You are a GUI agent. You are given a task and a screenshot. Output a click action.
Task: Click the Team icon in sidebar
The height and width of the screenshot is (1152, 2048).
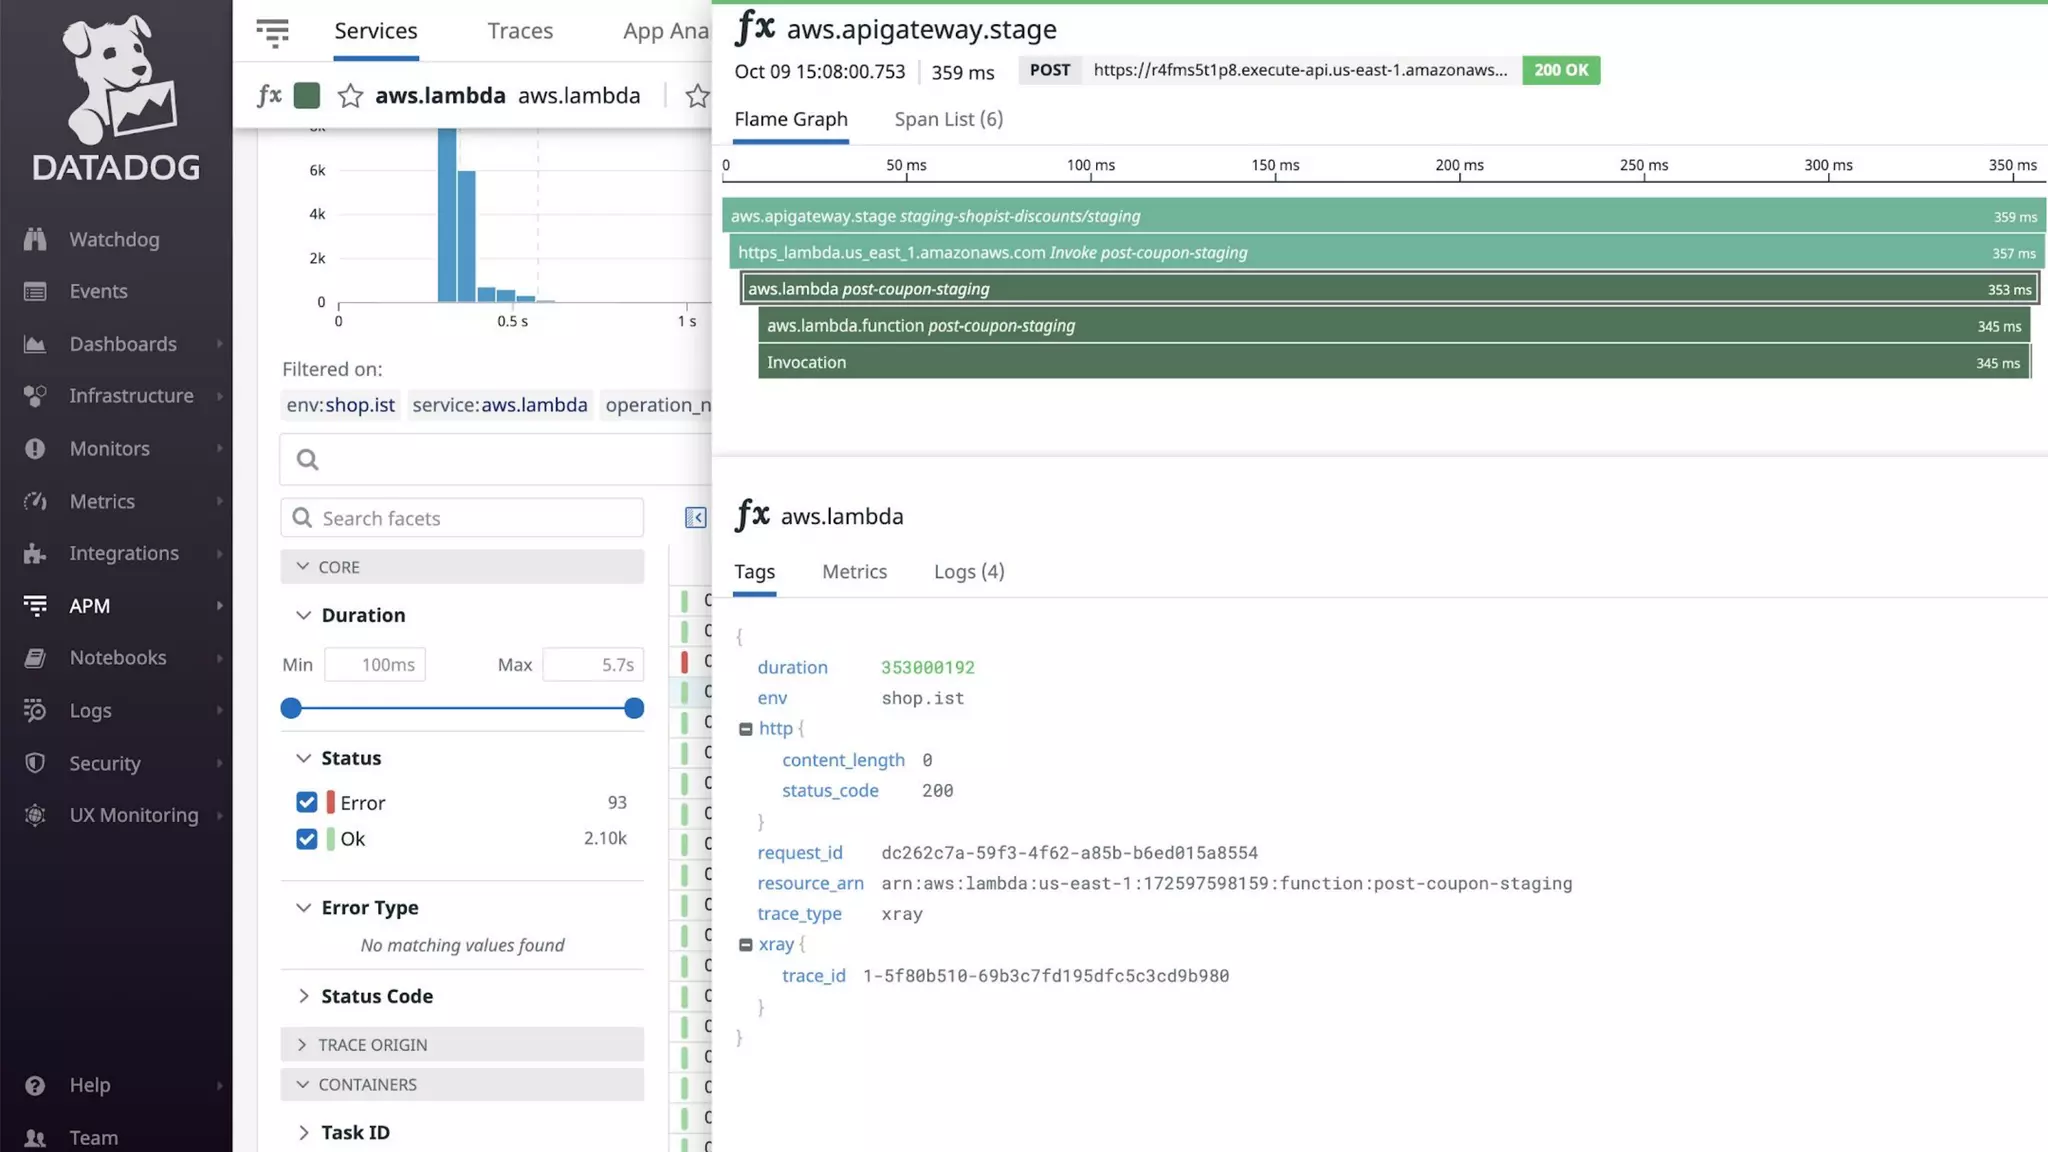[35, 1137]
